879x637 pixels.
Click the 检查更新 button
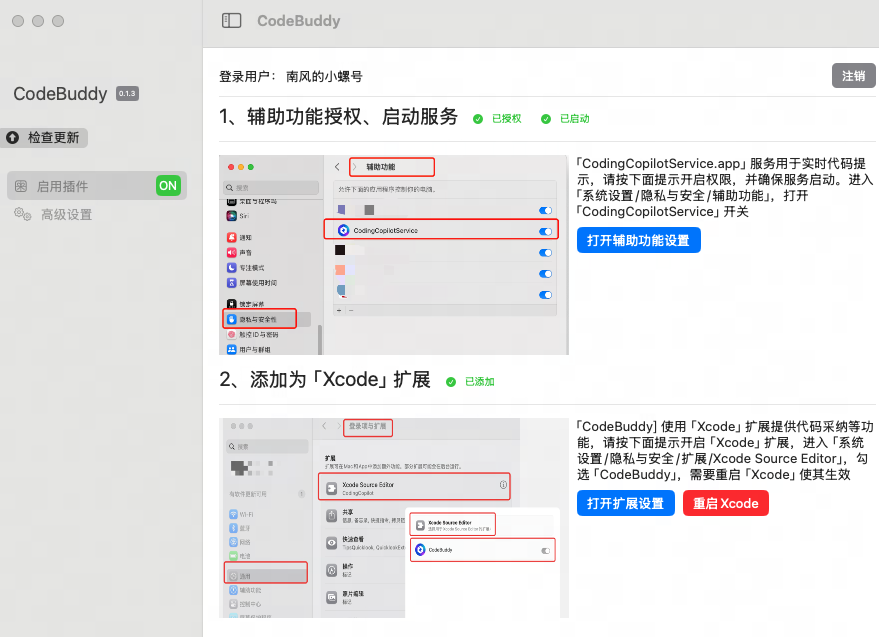44,137
